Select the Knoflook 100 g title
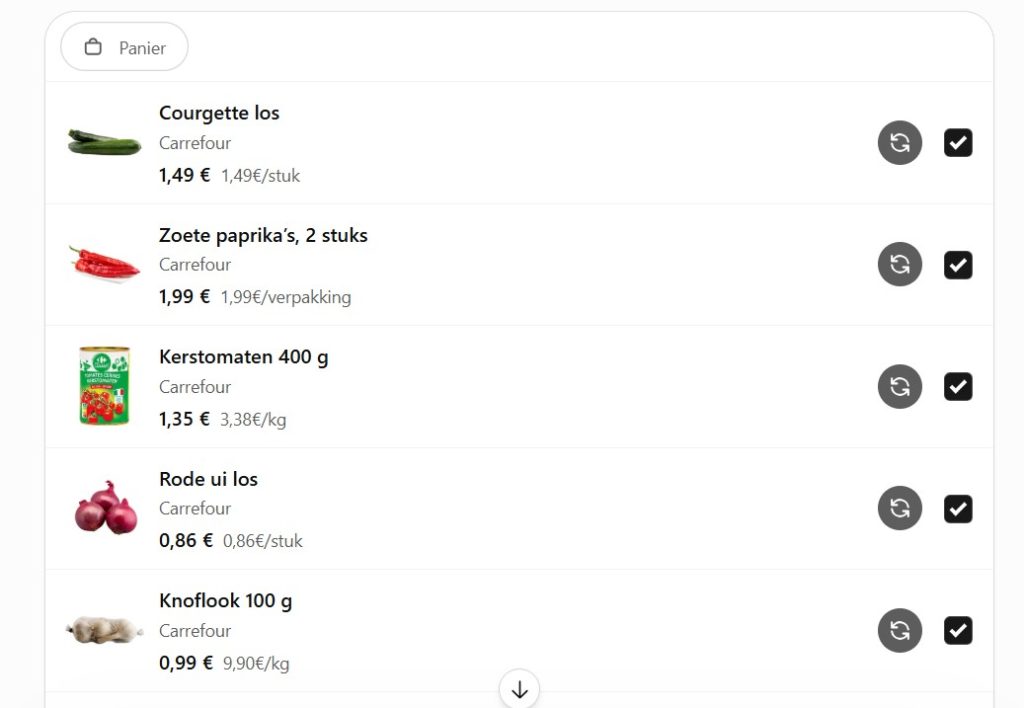The height and width of the screenshot is (708, 1024). click(x=225, y=601)
